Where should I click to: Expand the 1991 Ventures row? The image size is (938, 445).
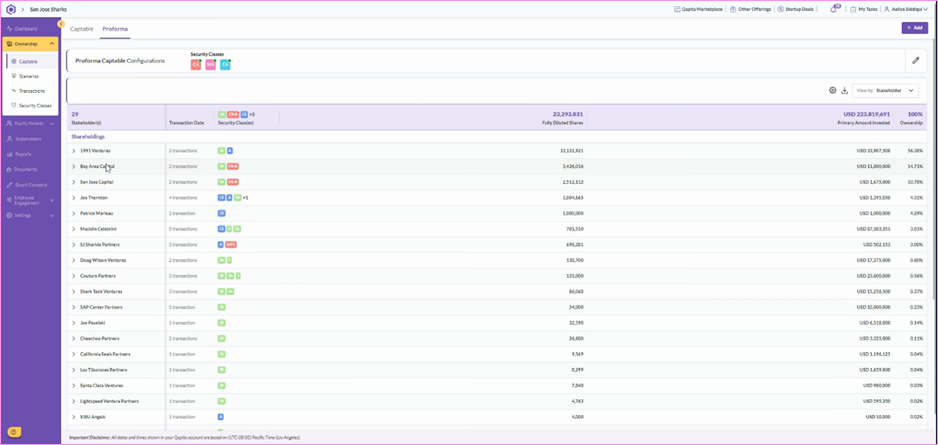pos(74,151)
